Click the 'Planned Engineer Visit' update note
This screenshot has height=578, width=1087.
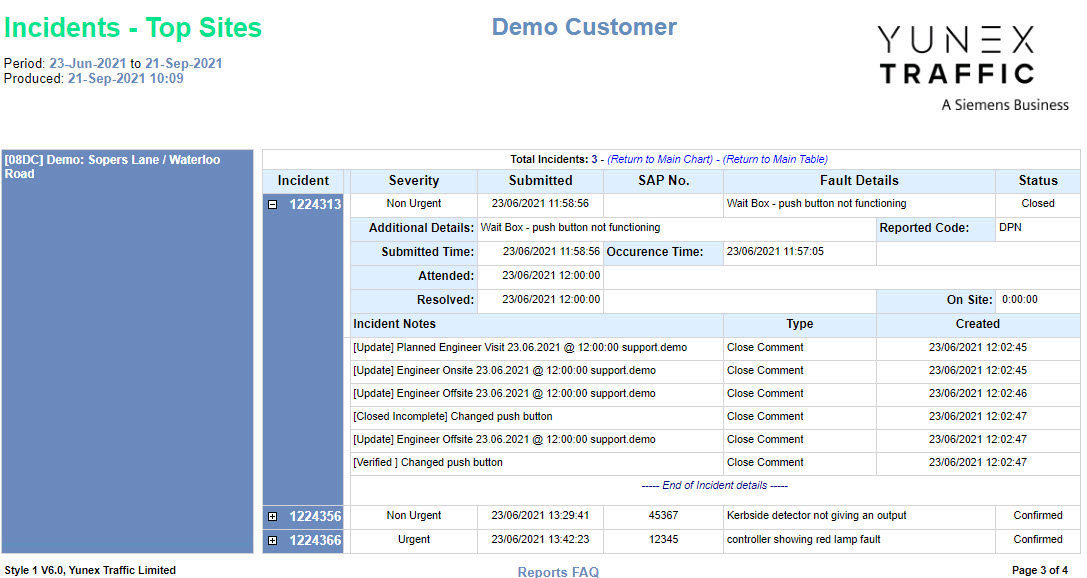520,347
